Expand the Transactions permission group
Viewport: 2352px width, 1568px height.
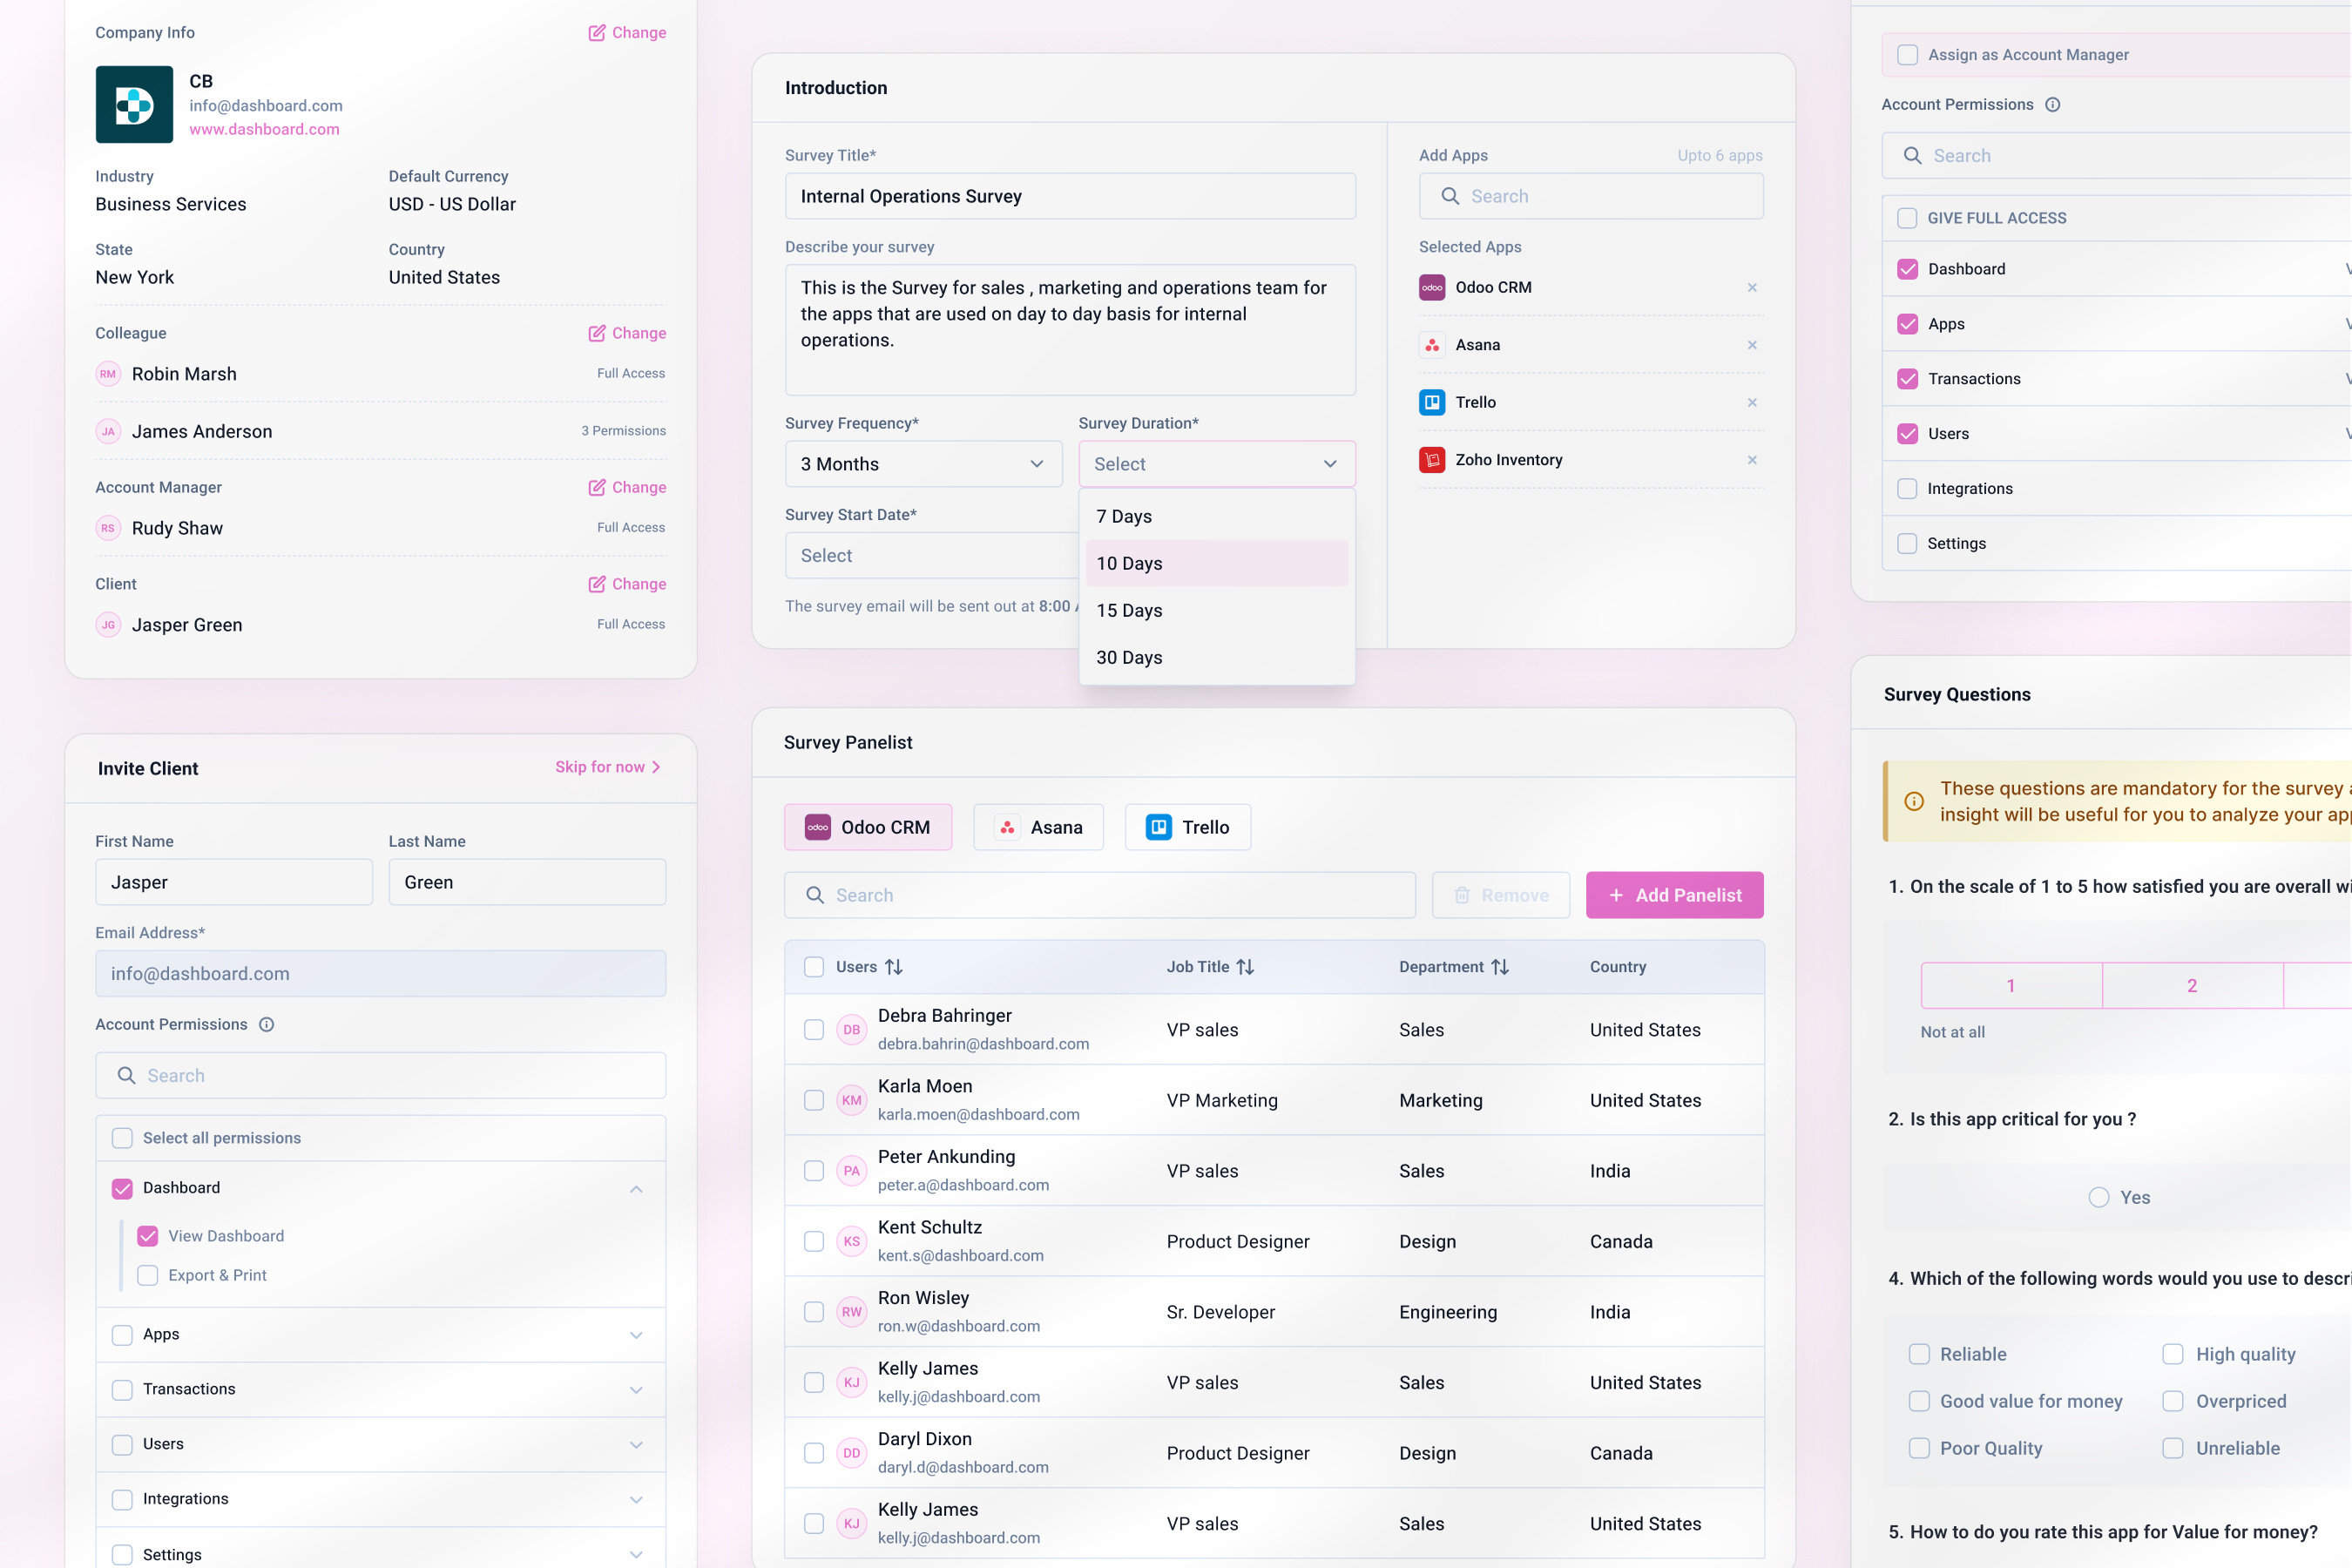[x=637, y=1389]
